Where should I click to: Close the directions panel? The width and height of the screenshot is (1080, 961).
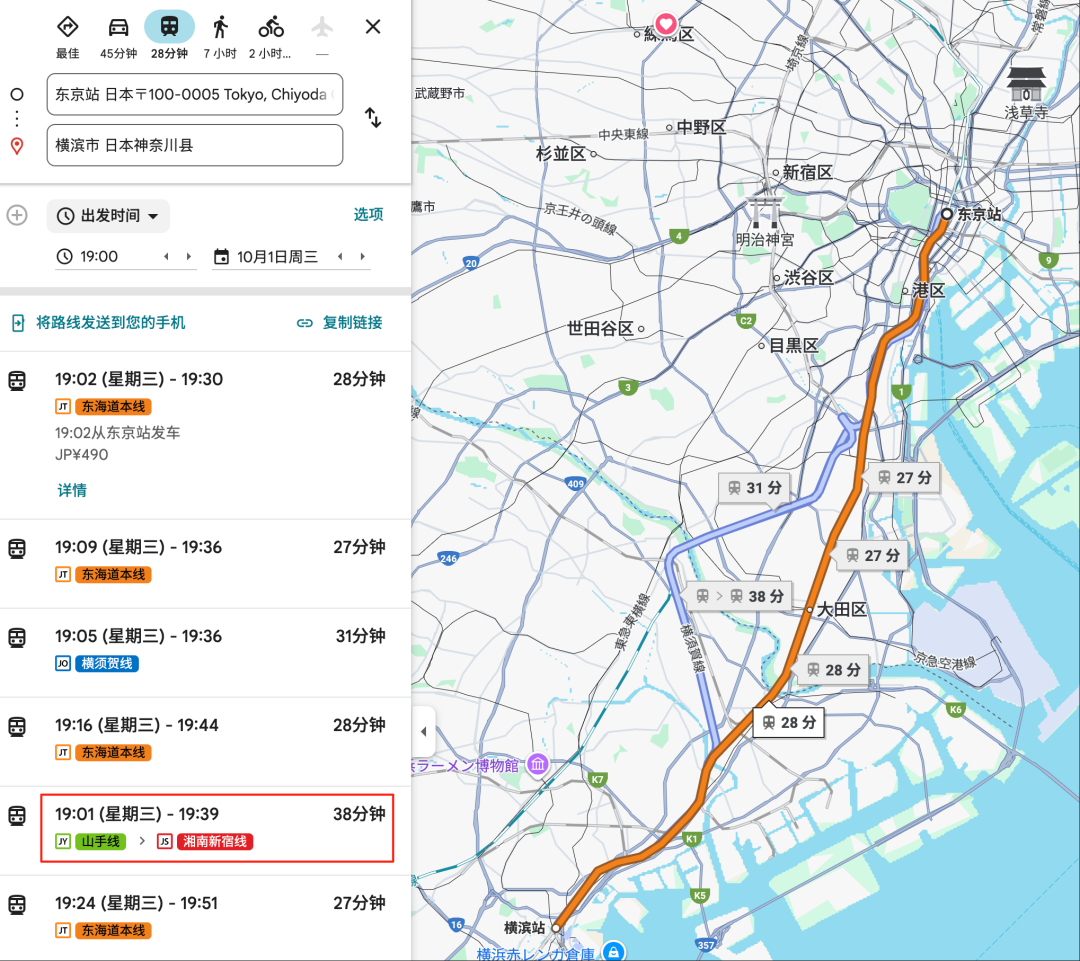coord(373,27)
